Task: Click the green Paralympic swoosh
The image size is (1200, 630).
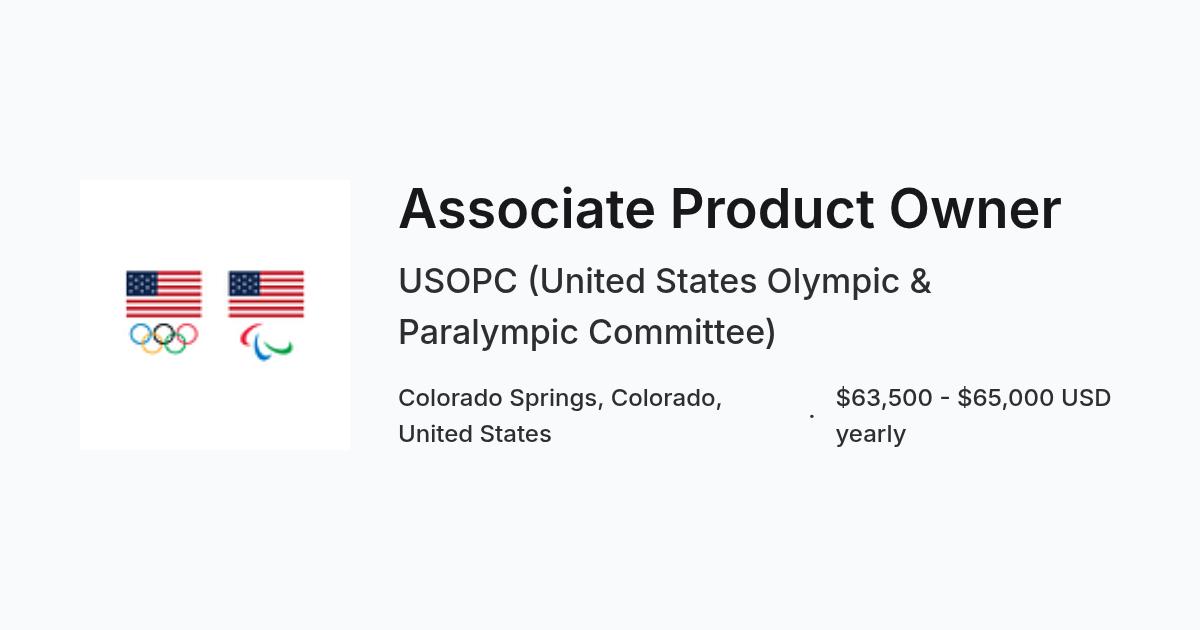Action: [x=280, y=347]
